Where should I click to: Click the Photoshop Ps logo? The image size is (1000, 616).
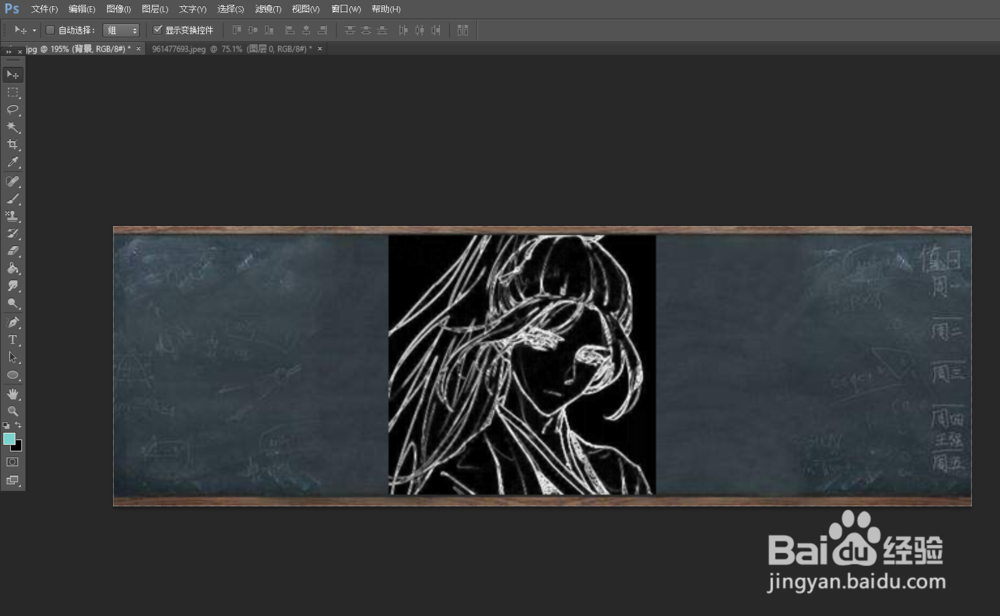[11, 9]
